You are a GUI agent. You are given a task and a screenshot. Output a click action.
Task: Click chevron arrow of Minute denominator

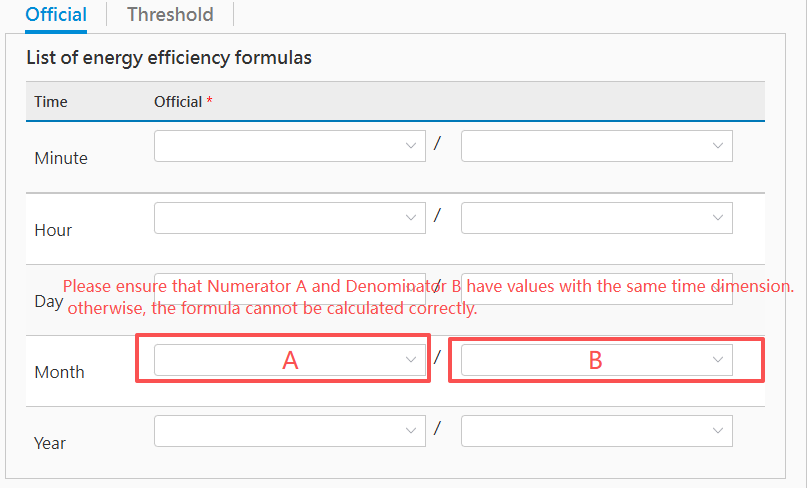coord(718,146)
